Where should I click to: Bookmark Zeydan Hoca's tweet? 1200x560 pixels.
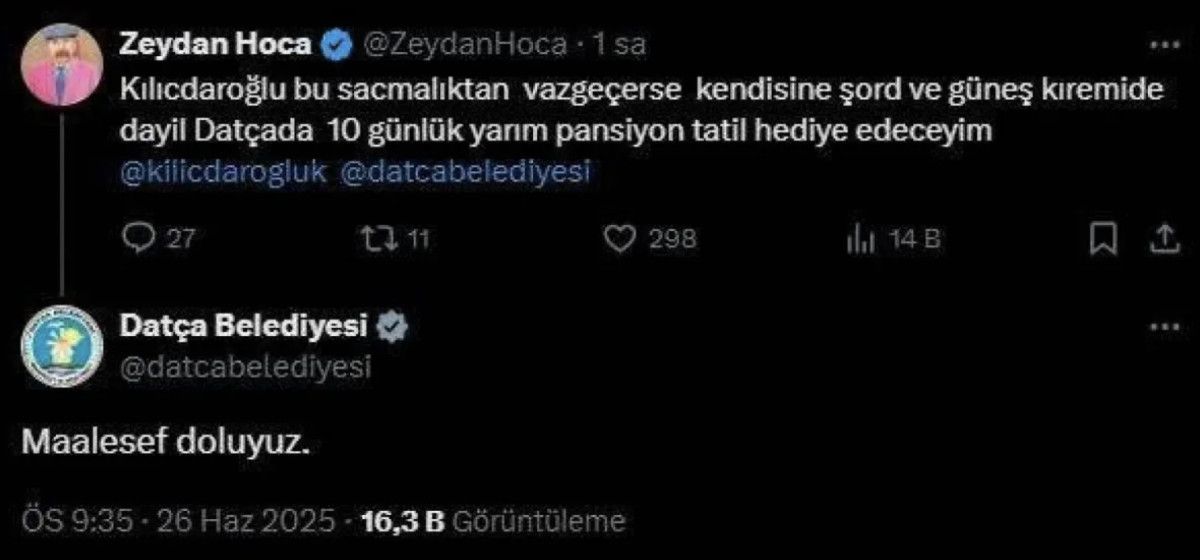(x=1103, y=239)
